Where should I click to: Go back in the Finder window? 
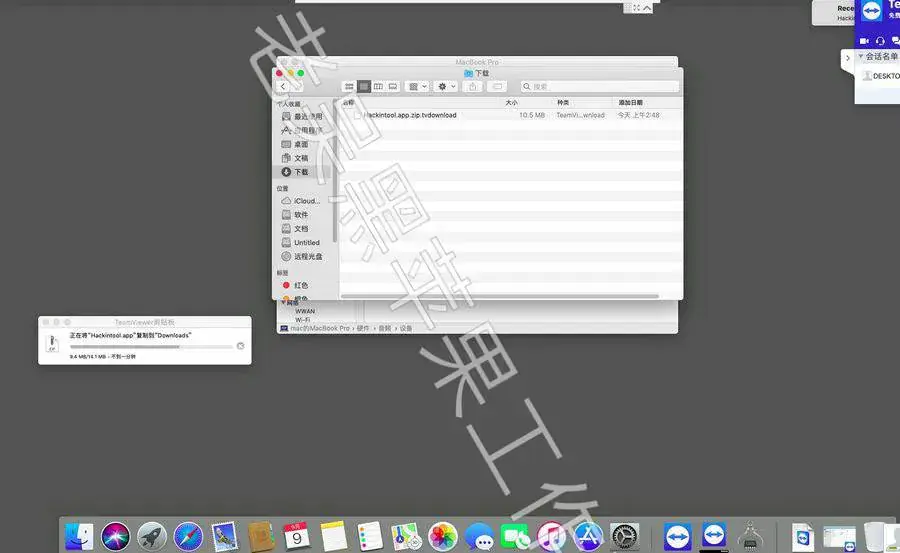283,86
